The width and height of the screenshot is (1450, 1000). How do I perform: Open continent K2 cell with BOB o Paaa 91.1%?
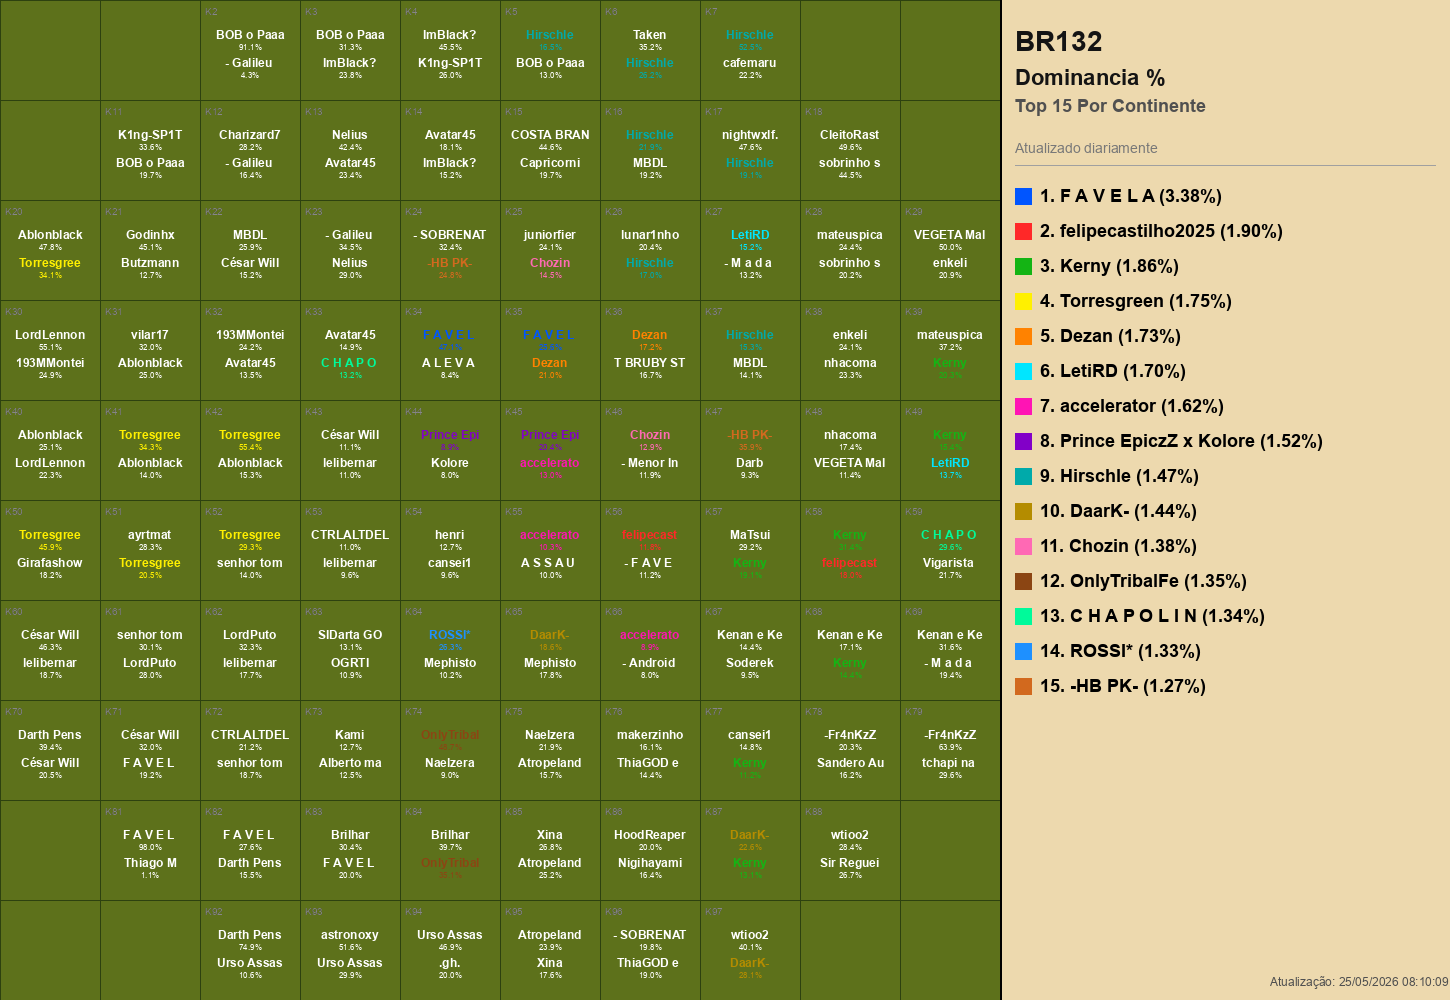[x=250, y=50]
